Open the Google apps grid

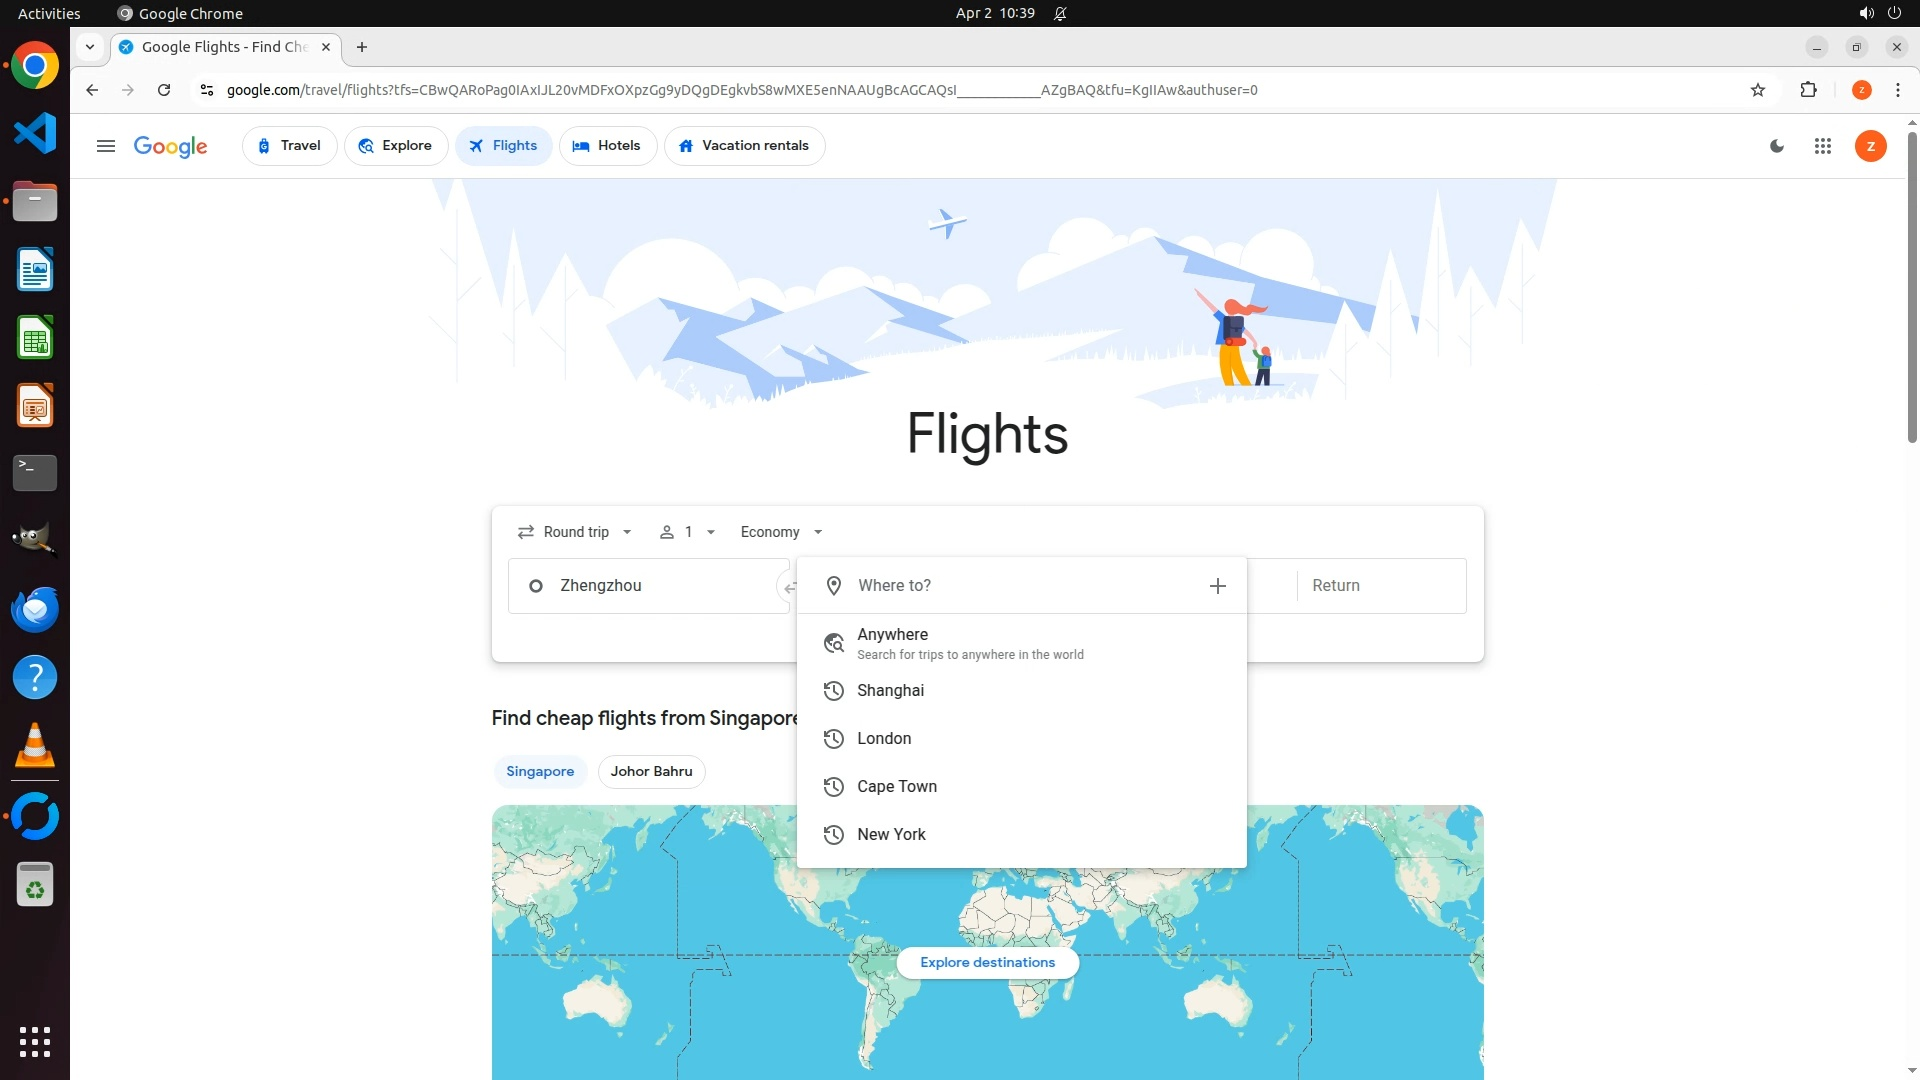point(1822,146)
